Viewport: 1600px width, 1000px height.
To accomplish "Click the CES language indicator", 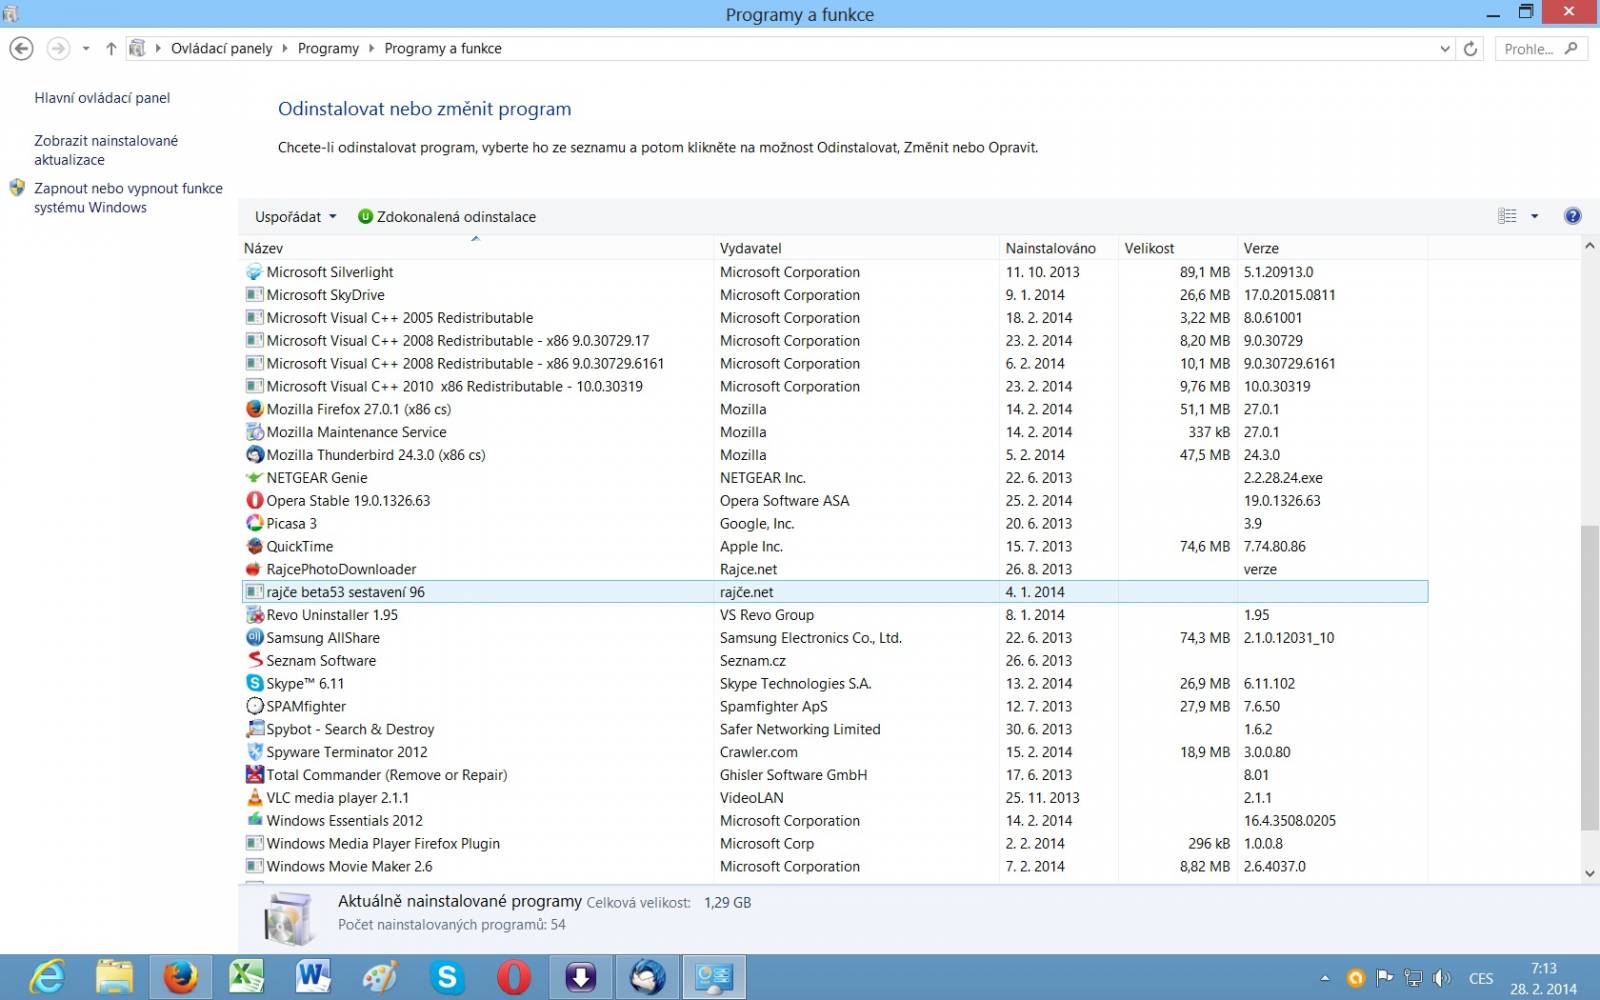I will 1481,978.
